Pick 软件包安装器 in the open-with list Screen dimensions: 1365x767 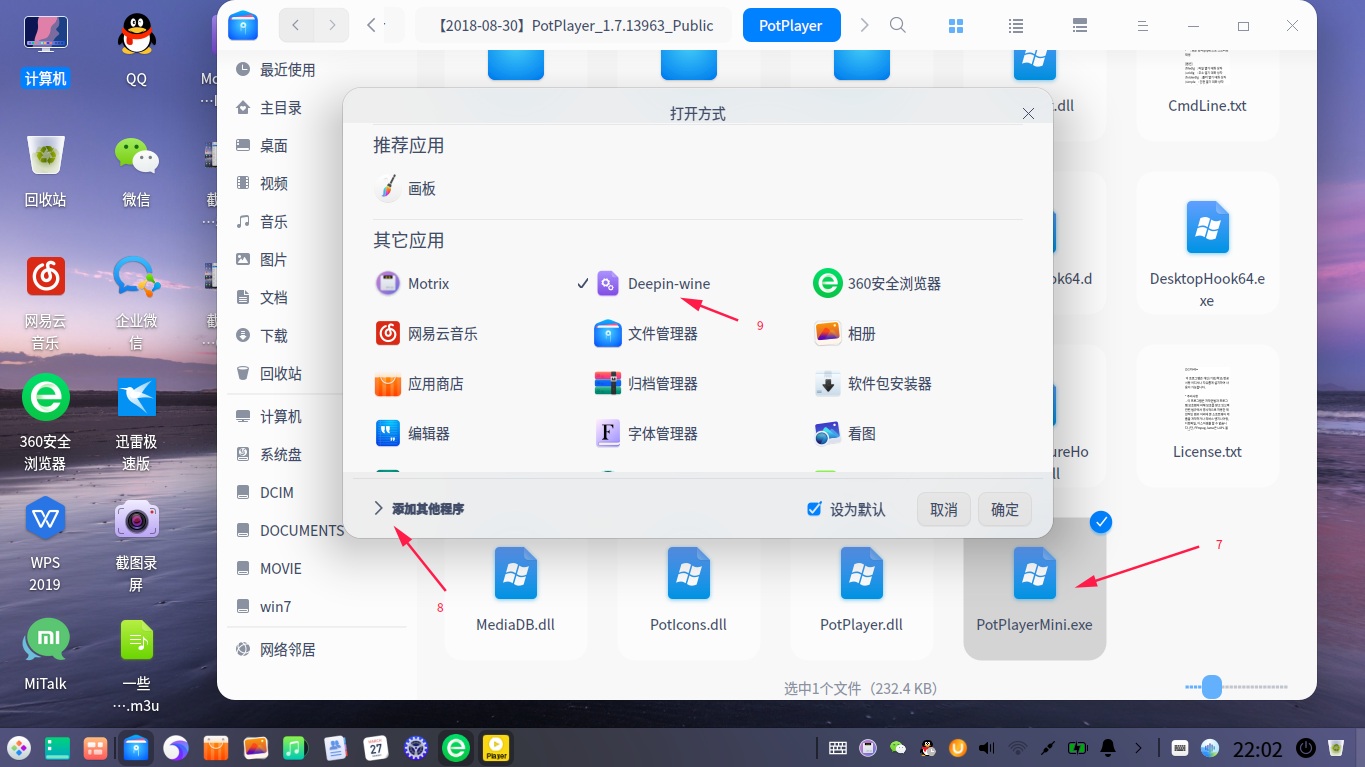[x=873, y=384]
